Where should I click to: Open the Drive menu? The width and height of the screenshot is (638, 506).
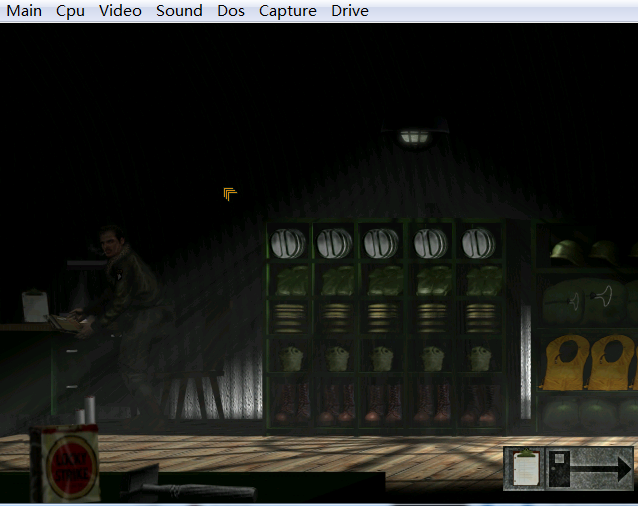tap(350, 11)
